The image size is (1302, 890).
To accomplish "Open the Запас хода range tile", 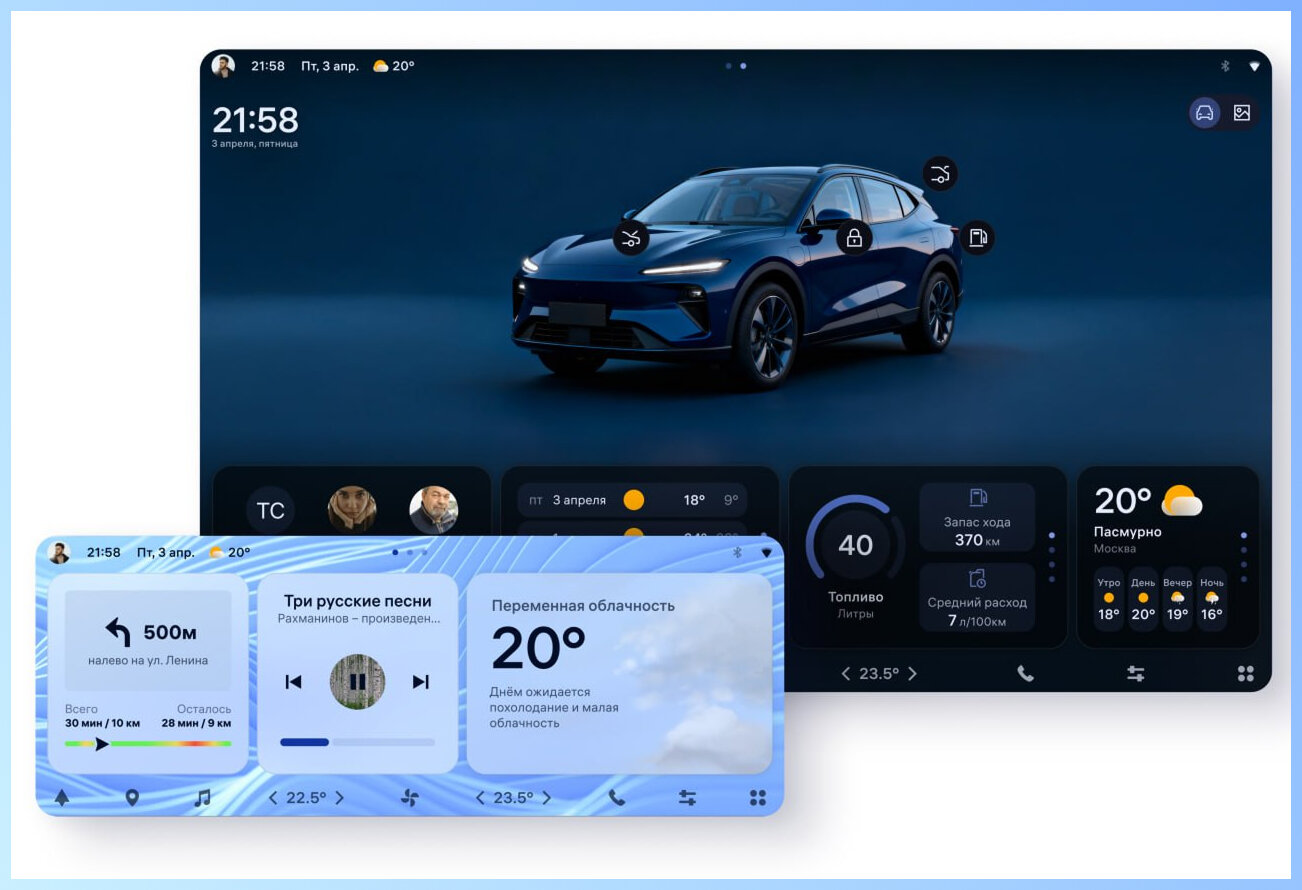I will click(x=977, y=518).
